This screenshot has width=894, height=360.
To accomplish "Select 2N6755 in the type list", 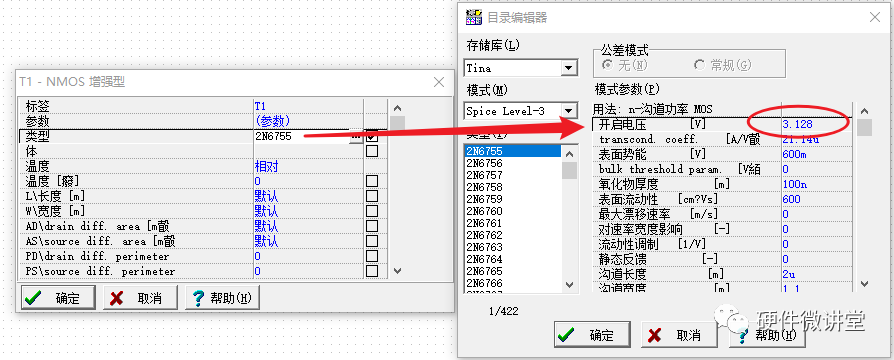I will coord(512,151).
